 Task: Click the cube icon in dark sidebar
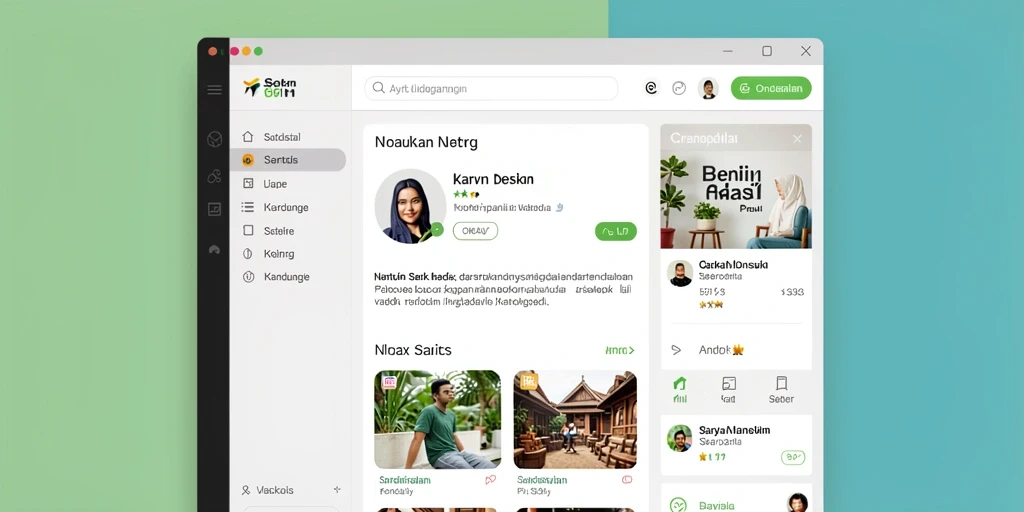tap(214, 139)
